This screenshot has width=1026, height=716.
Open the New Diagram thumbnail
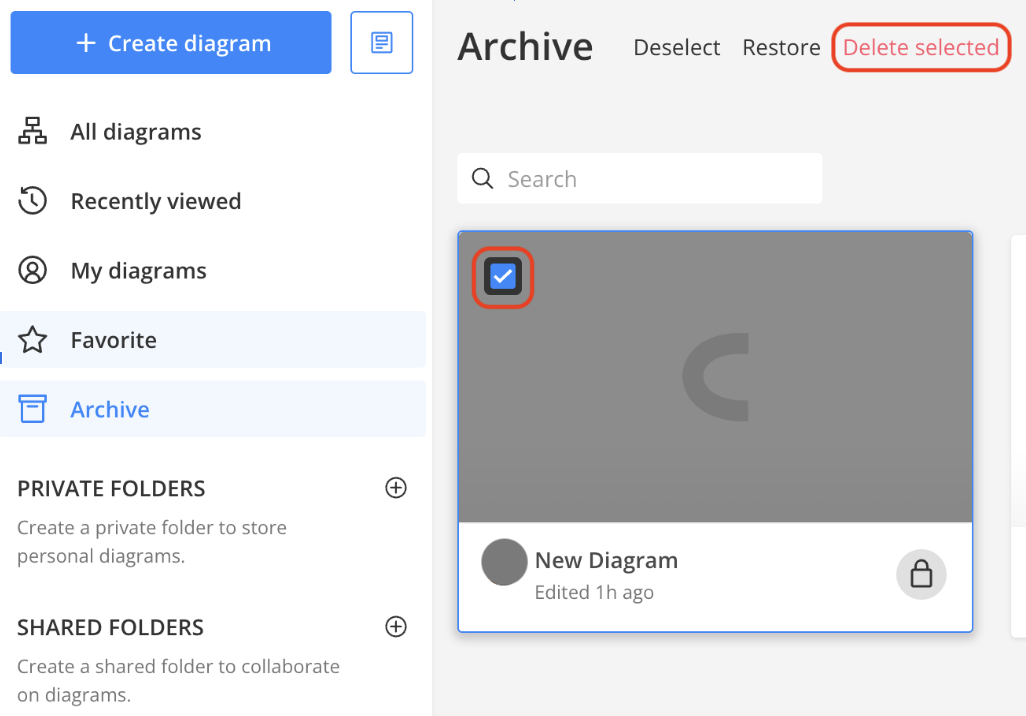(x=715, y=377)
